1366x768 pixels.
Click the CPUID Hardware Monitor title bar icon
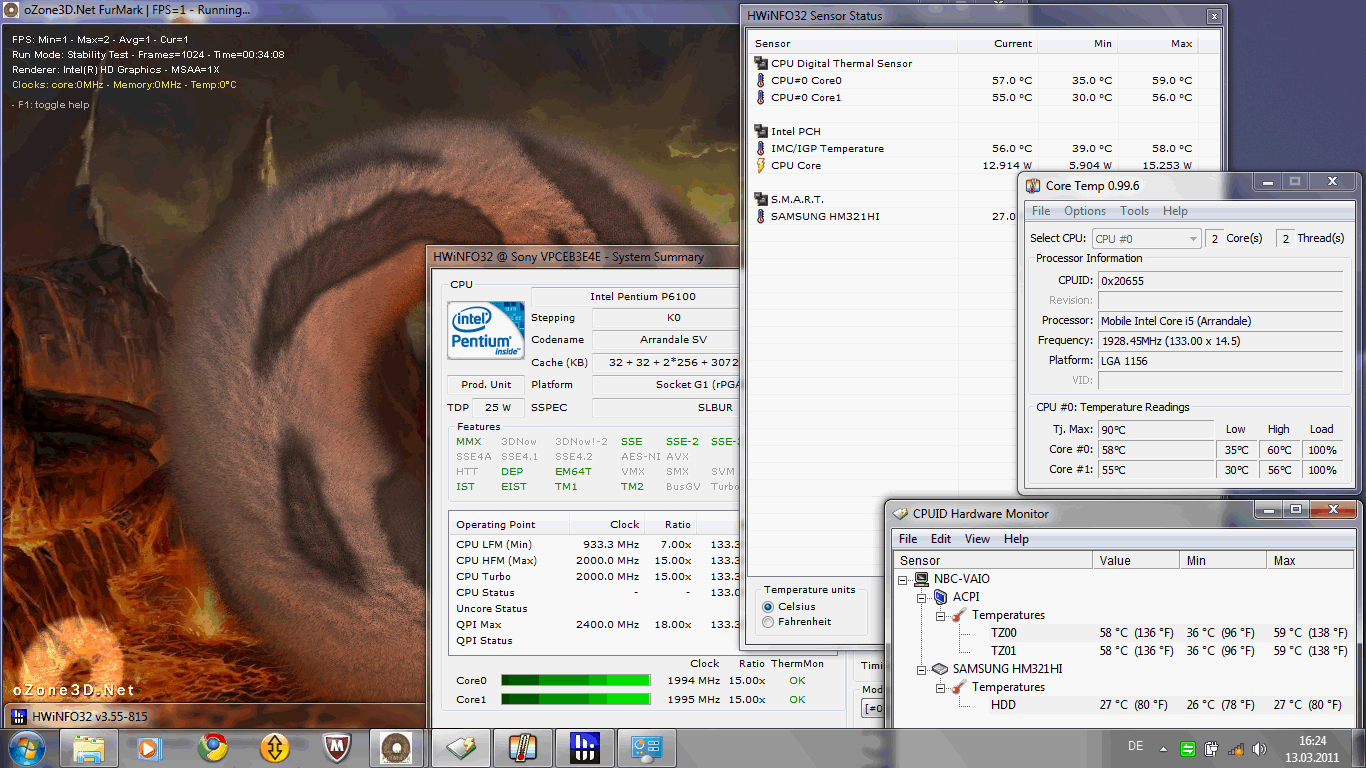point(900,514)
